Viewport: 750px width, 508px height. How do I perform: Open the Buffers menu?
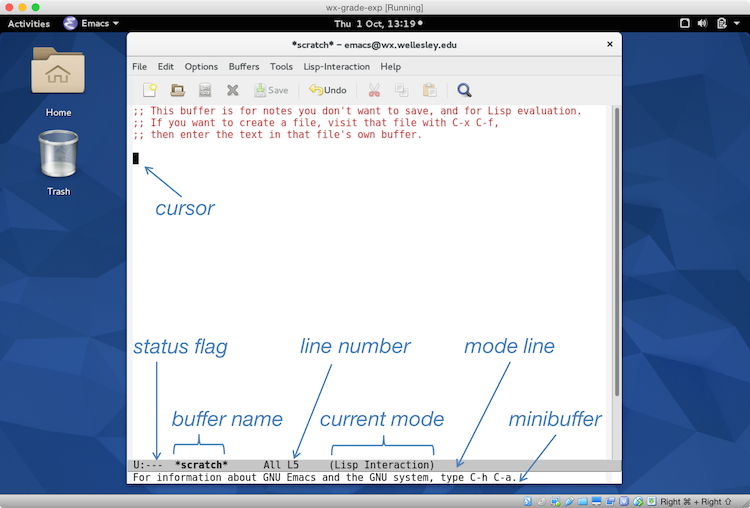point(244,66)
